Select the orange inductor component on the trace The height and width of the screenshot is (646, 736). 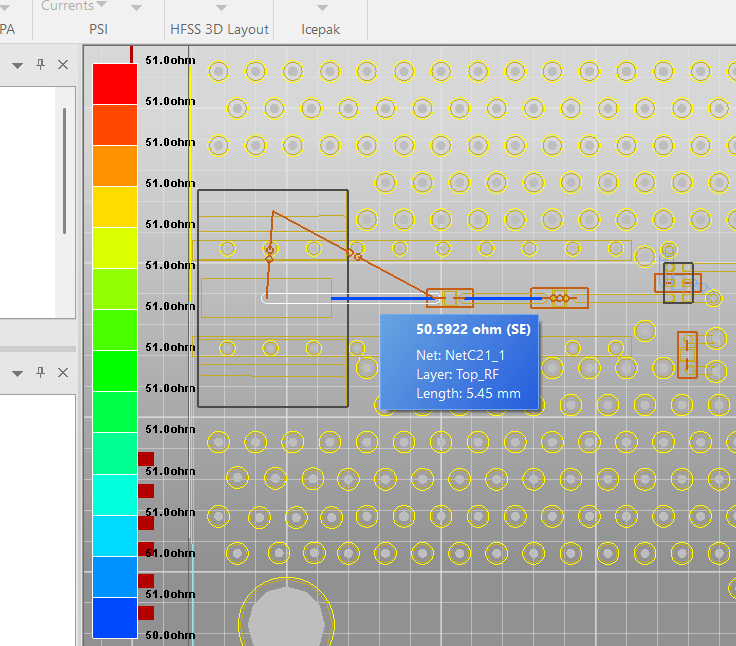click(559, 298)
